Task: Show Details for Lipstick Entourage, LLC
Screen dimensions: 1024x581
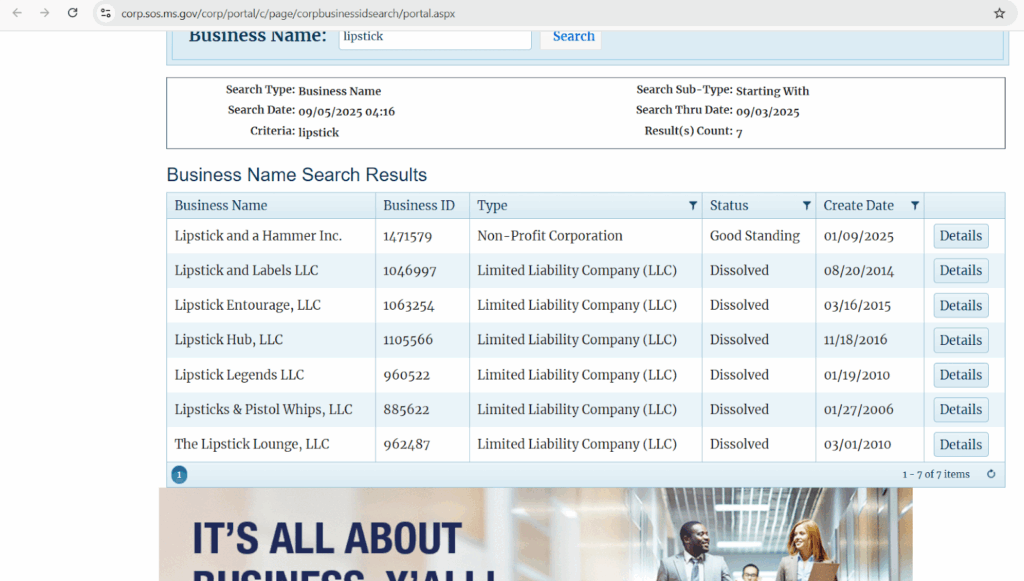Action: click(960, 306)
